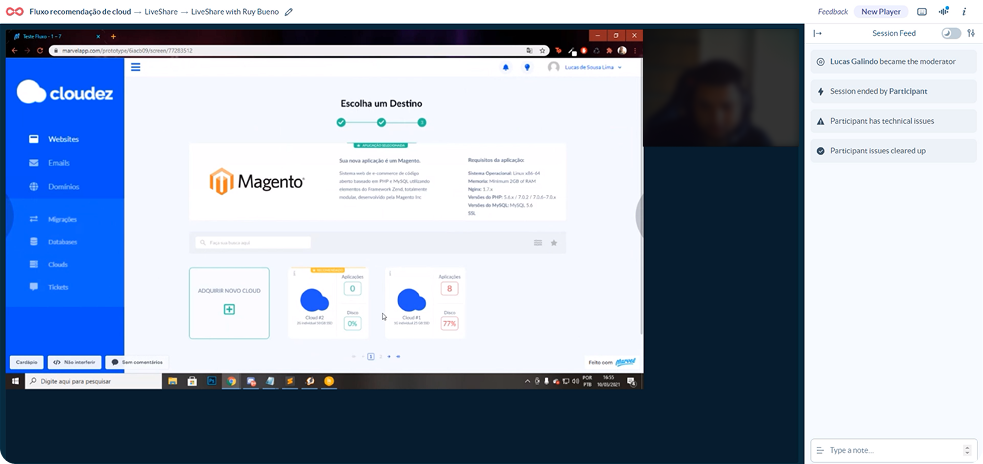
Task: Click the Feito com Marvel badge
Action: (612, 362)
